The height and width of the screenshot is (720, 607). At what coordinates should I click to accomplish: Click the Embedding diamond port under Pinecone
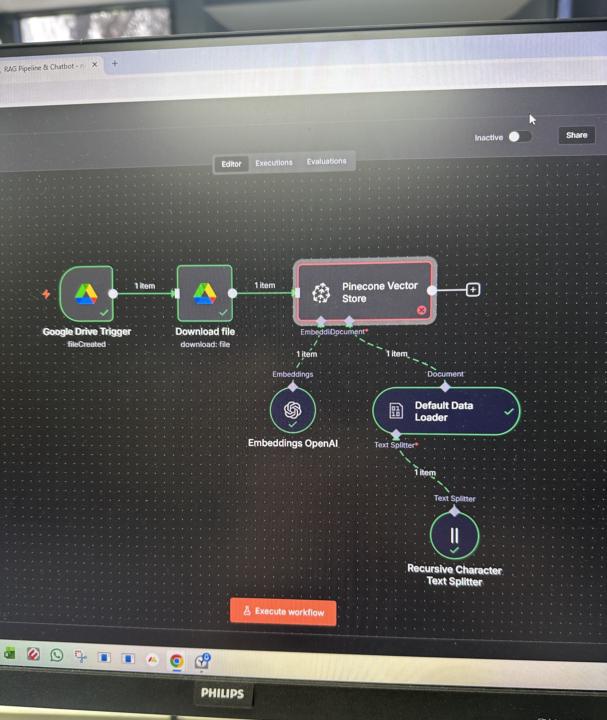tap(321, 321)
